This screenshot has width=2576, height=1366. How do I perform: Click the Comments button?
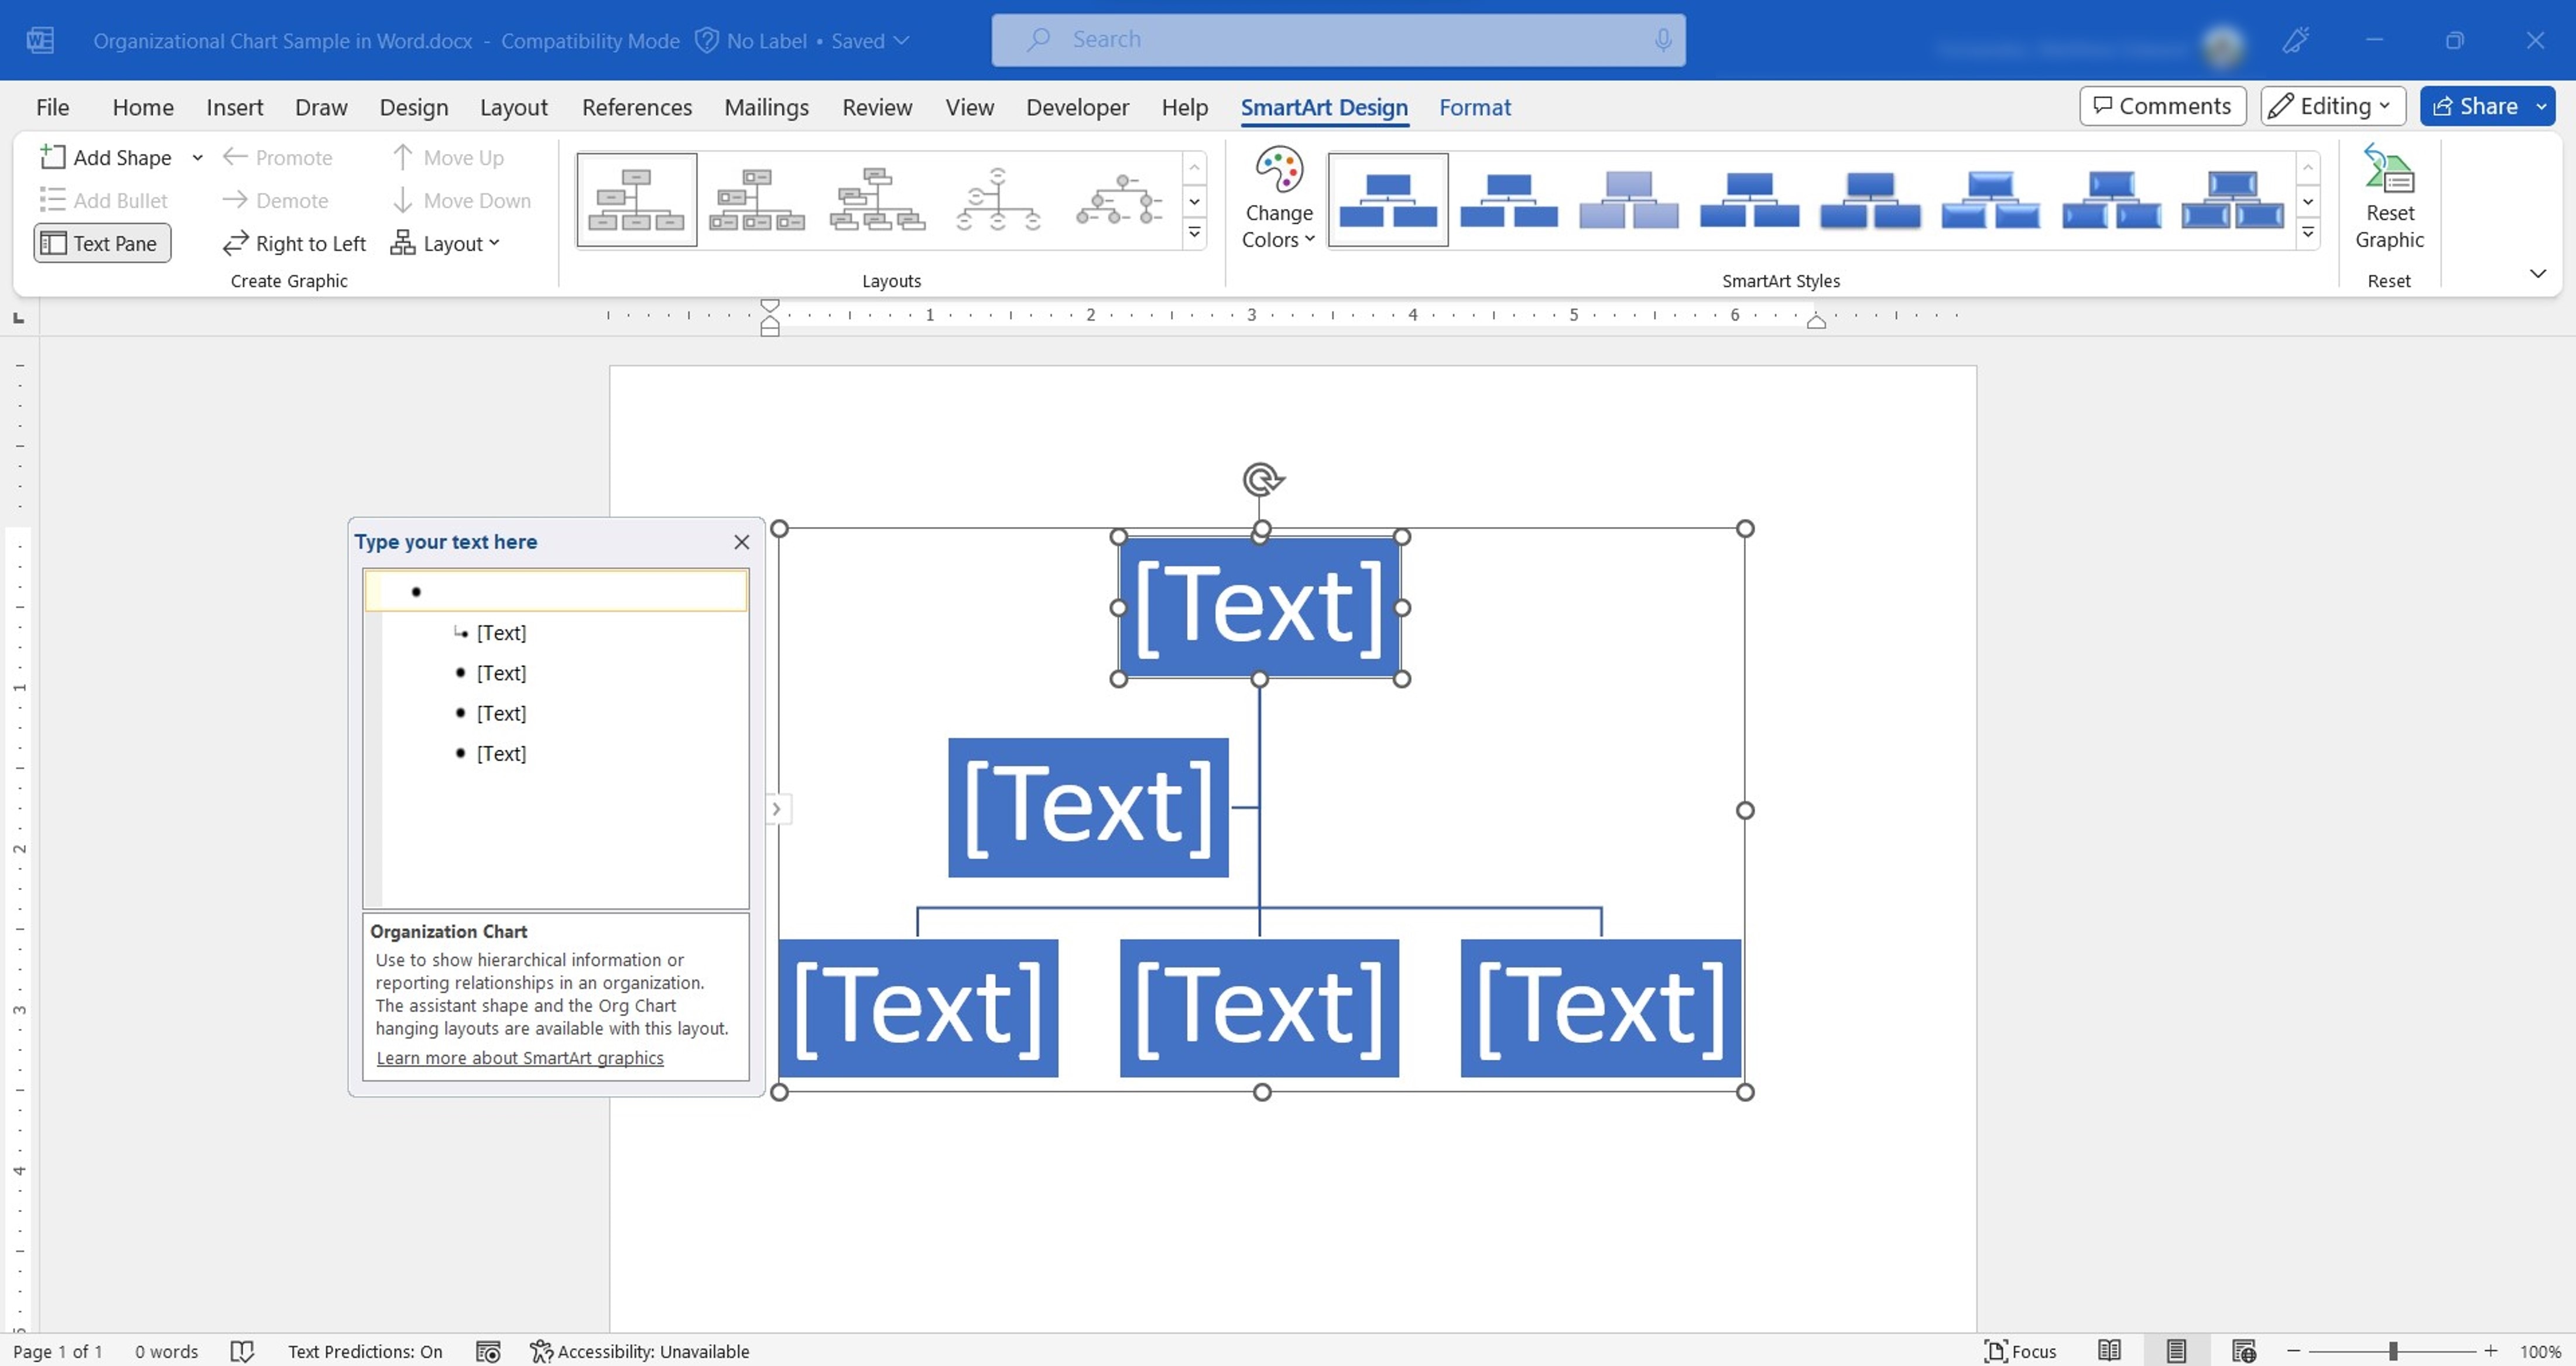point(2162,106)
